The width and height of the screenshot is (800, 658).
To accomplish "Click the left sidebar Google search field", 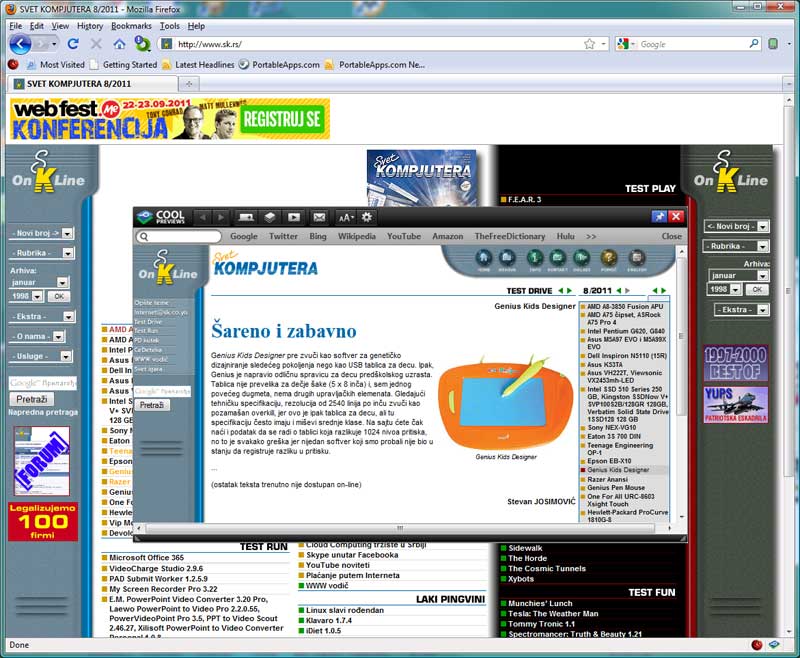I will (x=42, y=383).
